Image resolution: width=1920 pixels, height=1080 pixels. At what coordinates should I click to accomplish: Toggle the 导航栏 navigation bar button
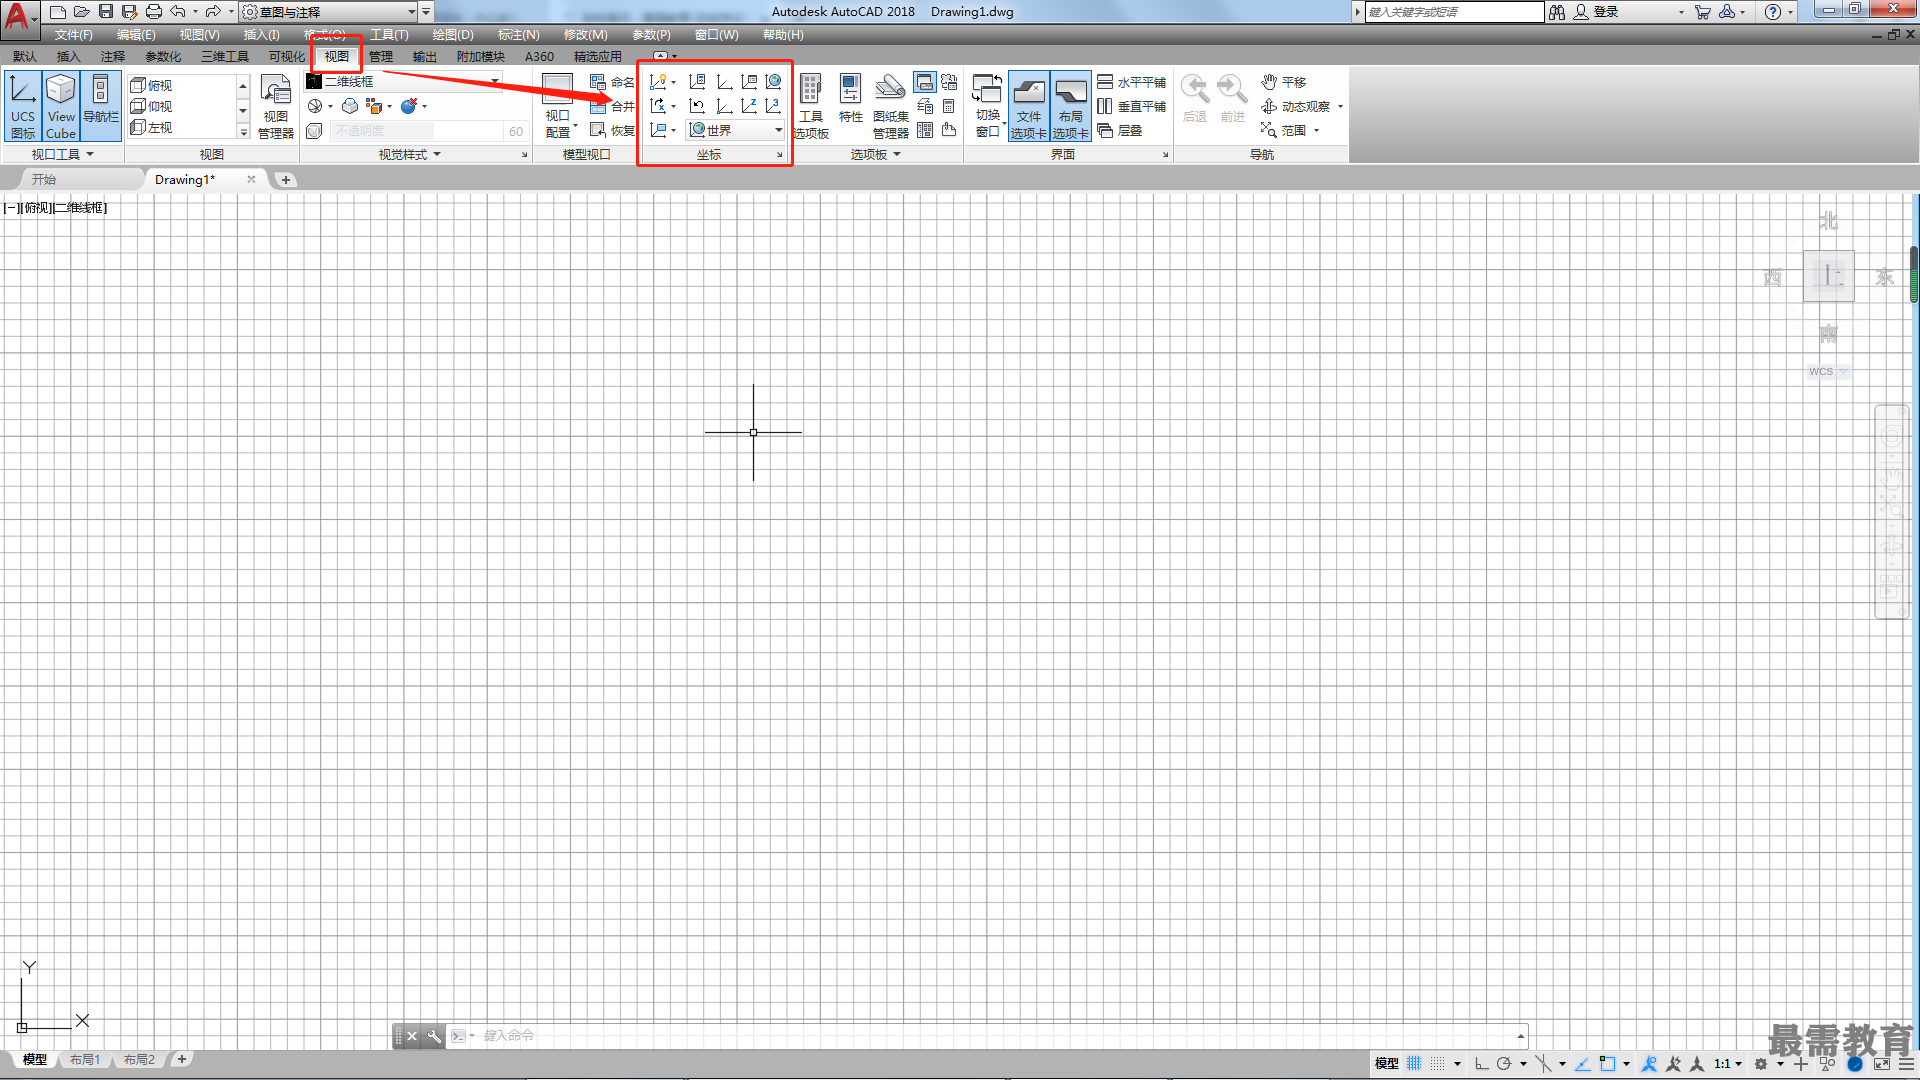(100, 106)
